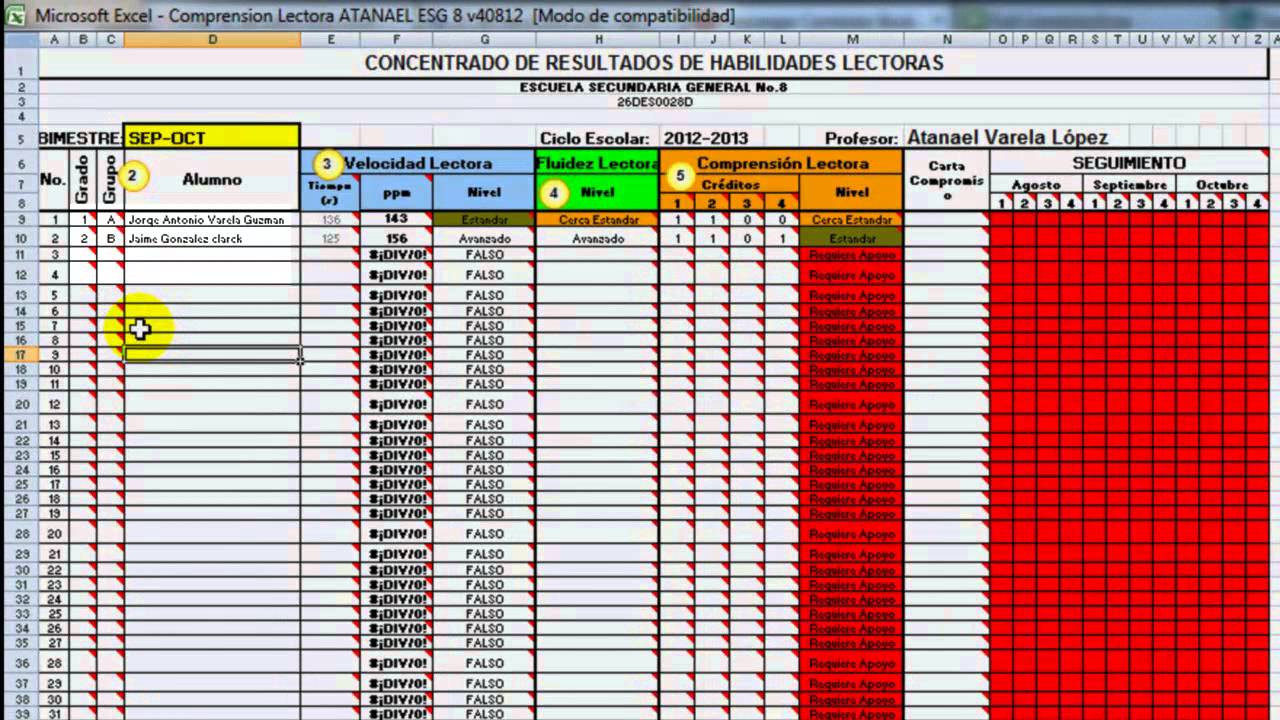
Task: Click the SEGUIMIENTO heading
Action: pos(1129,163)
